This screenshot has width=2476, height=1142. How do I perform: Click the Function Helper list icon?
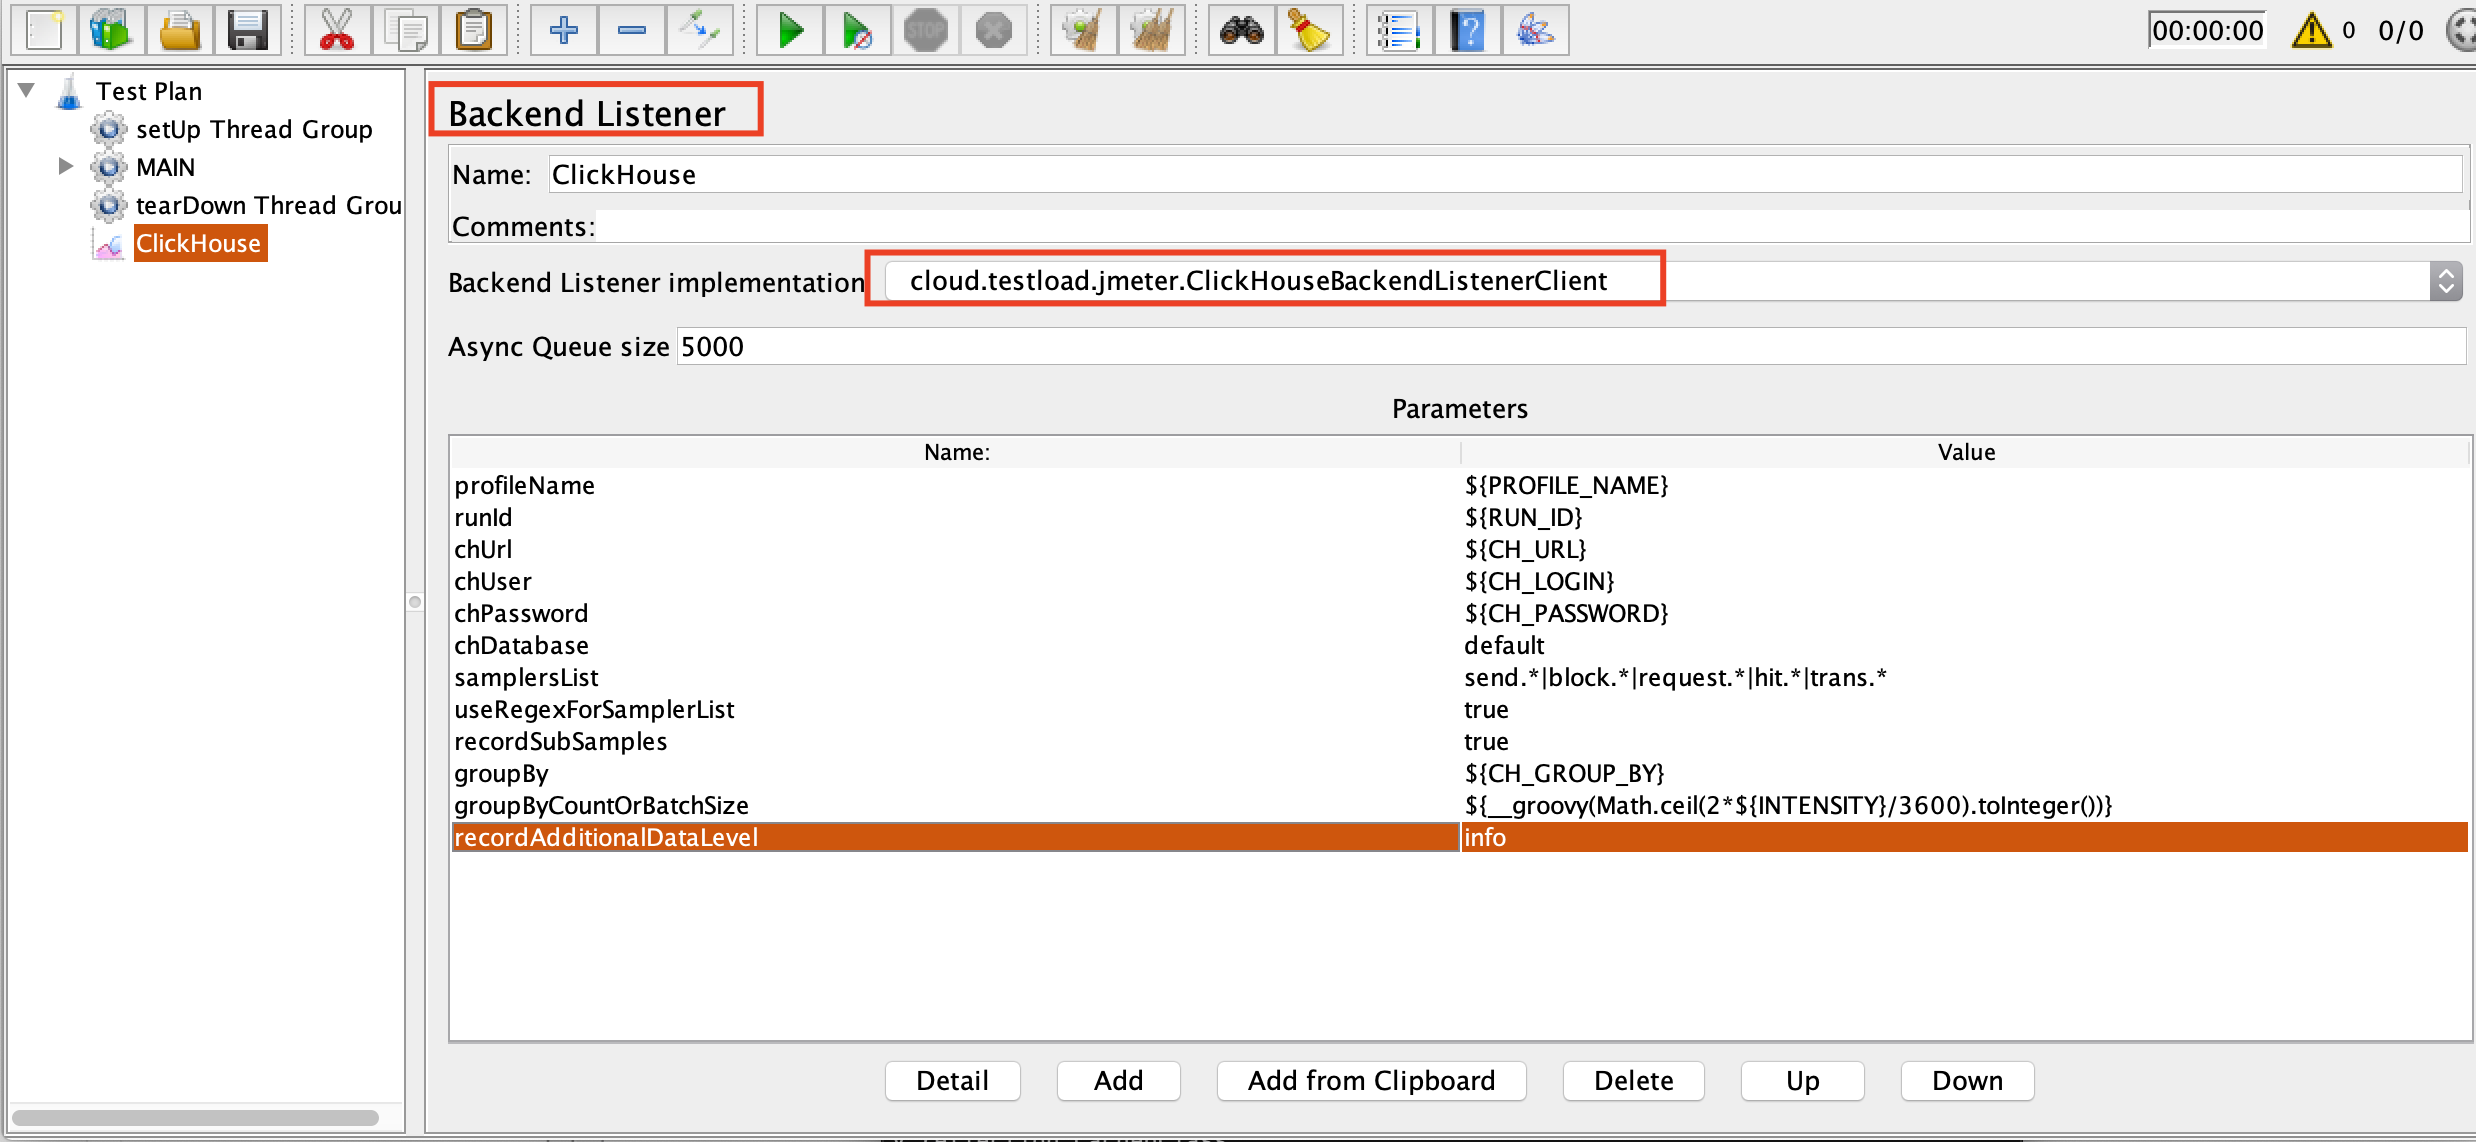tap(1399, 31)
